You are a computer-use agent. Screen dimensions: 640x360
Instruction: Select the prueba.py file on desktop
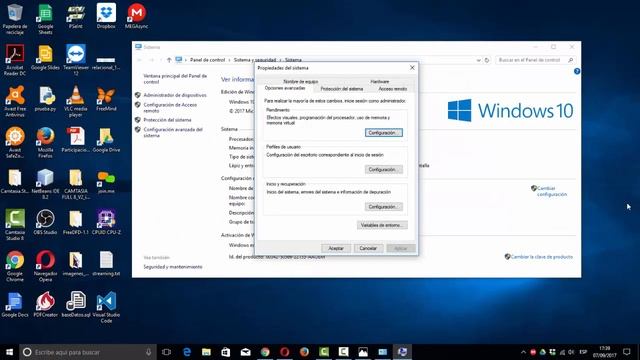coord(45,98)
